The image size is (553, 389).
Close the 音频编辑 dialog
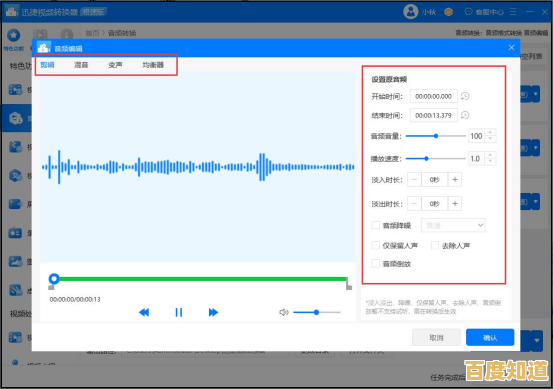(511, 48)
